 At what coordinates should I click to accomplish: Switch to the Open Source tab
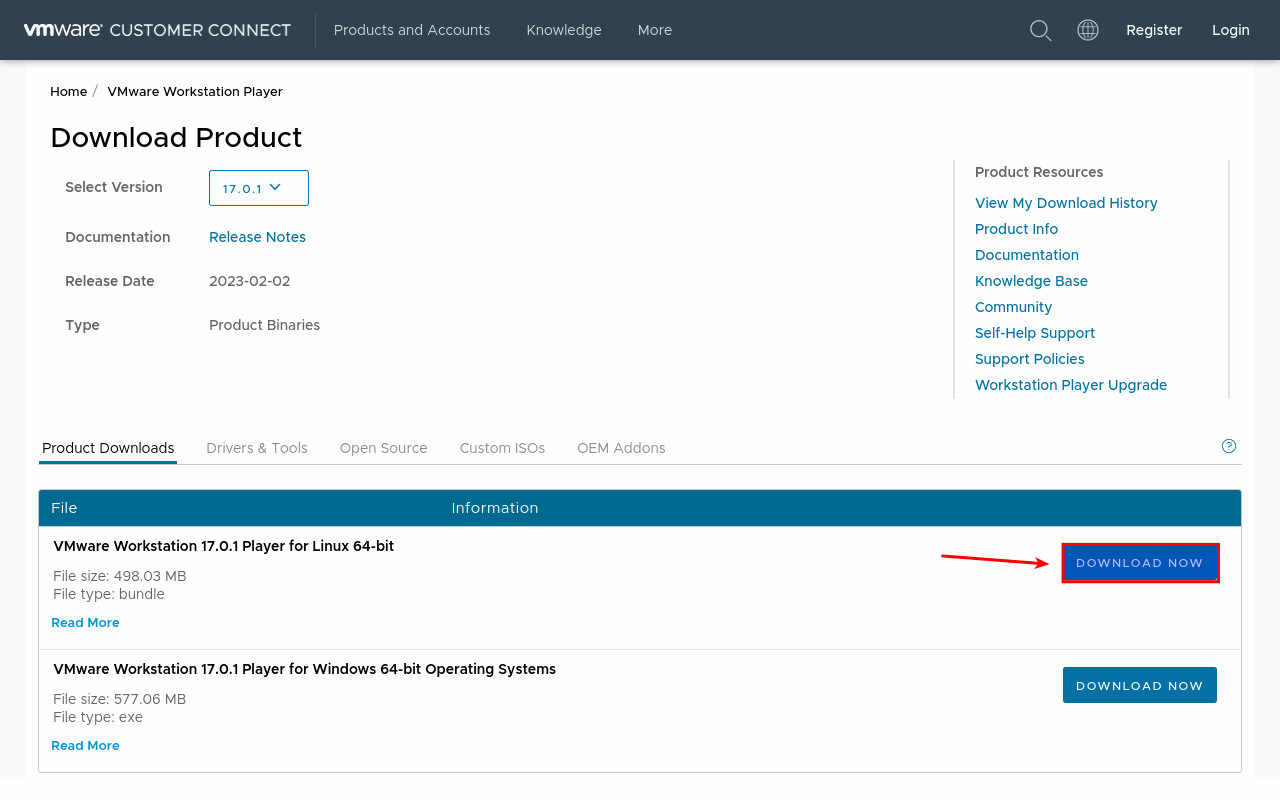[383, 448]
